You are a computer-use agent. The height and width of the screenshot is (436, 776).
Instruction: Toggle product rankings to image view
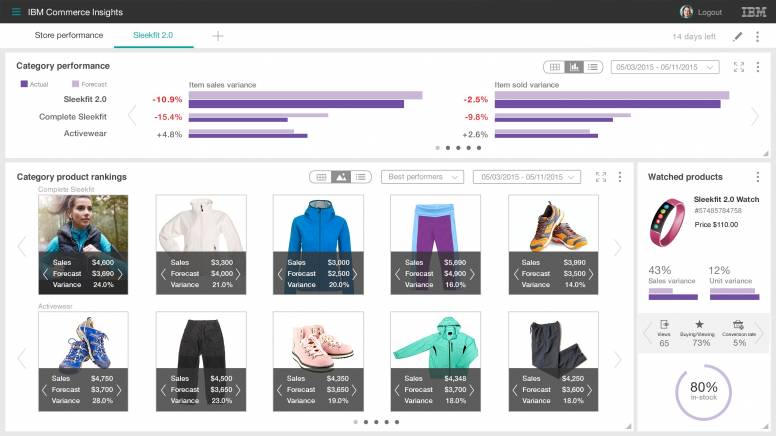point(341,177)
